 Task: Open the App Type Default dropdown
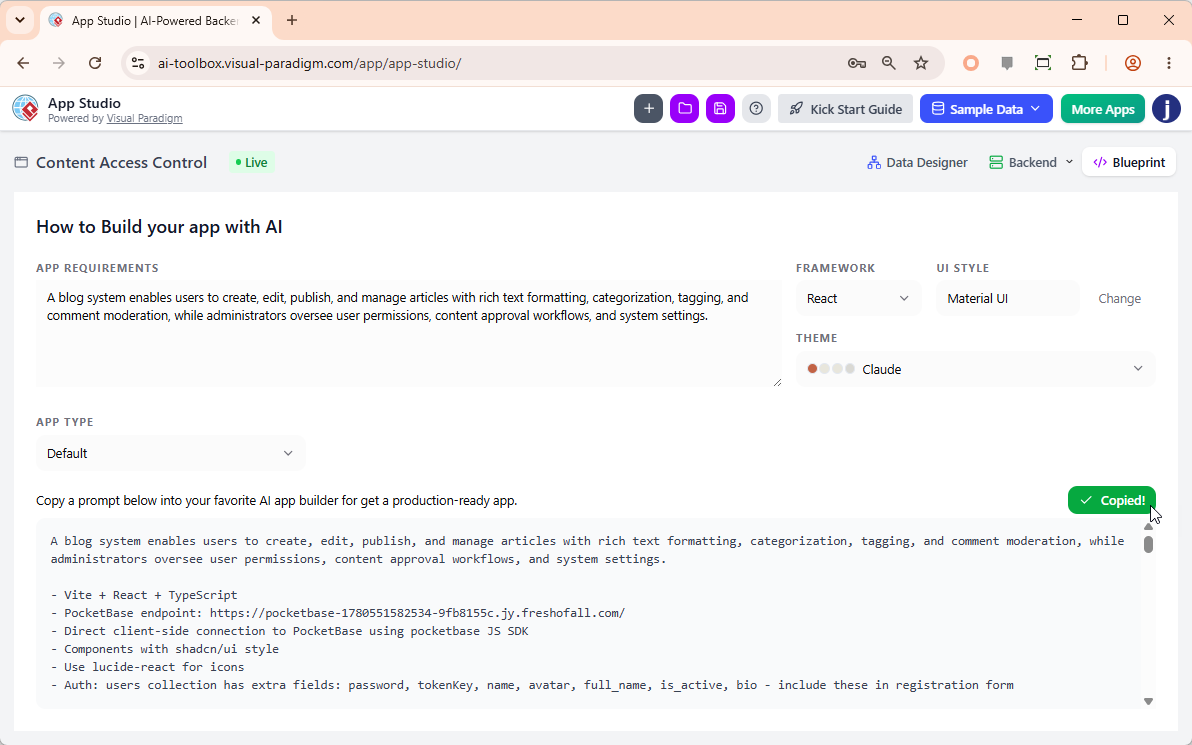click(170, 454)
